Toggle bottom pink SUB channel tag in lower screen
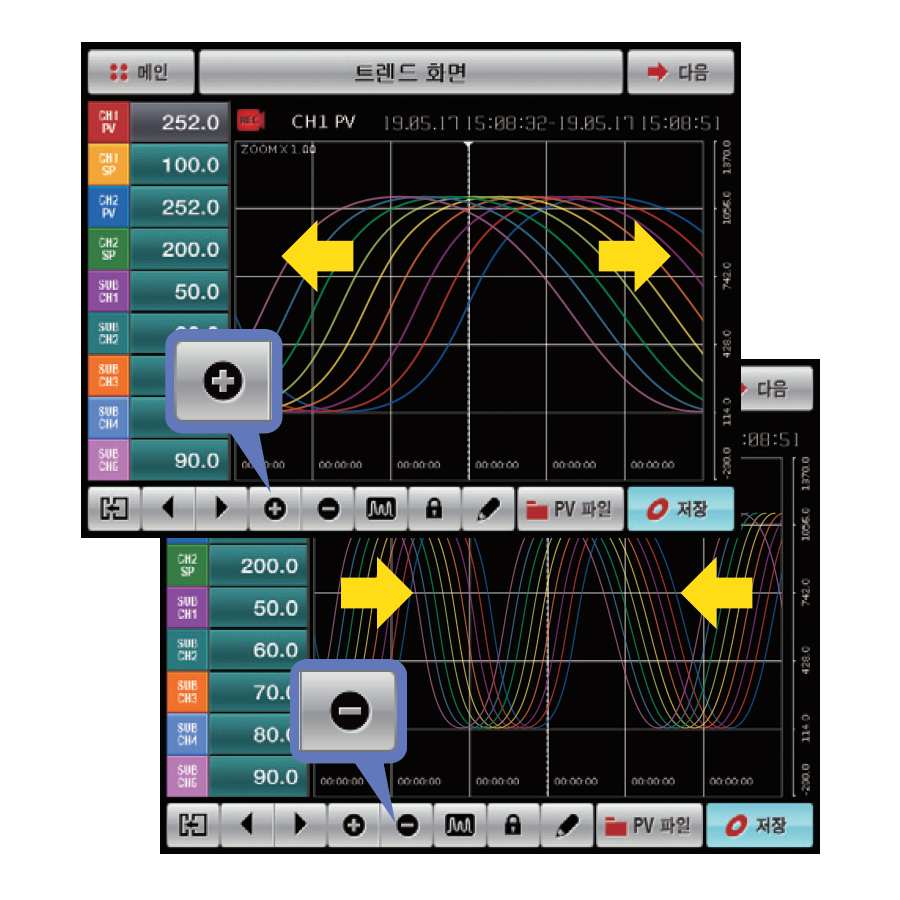 [188, 777]
